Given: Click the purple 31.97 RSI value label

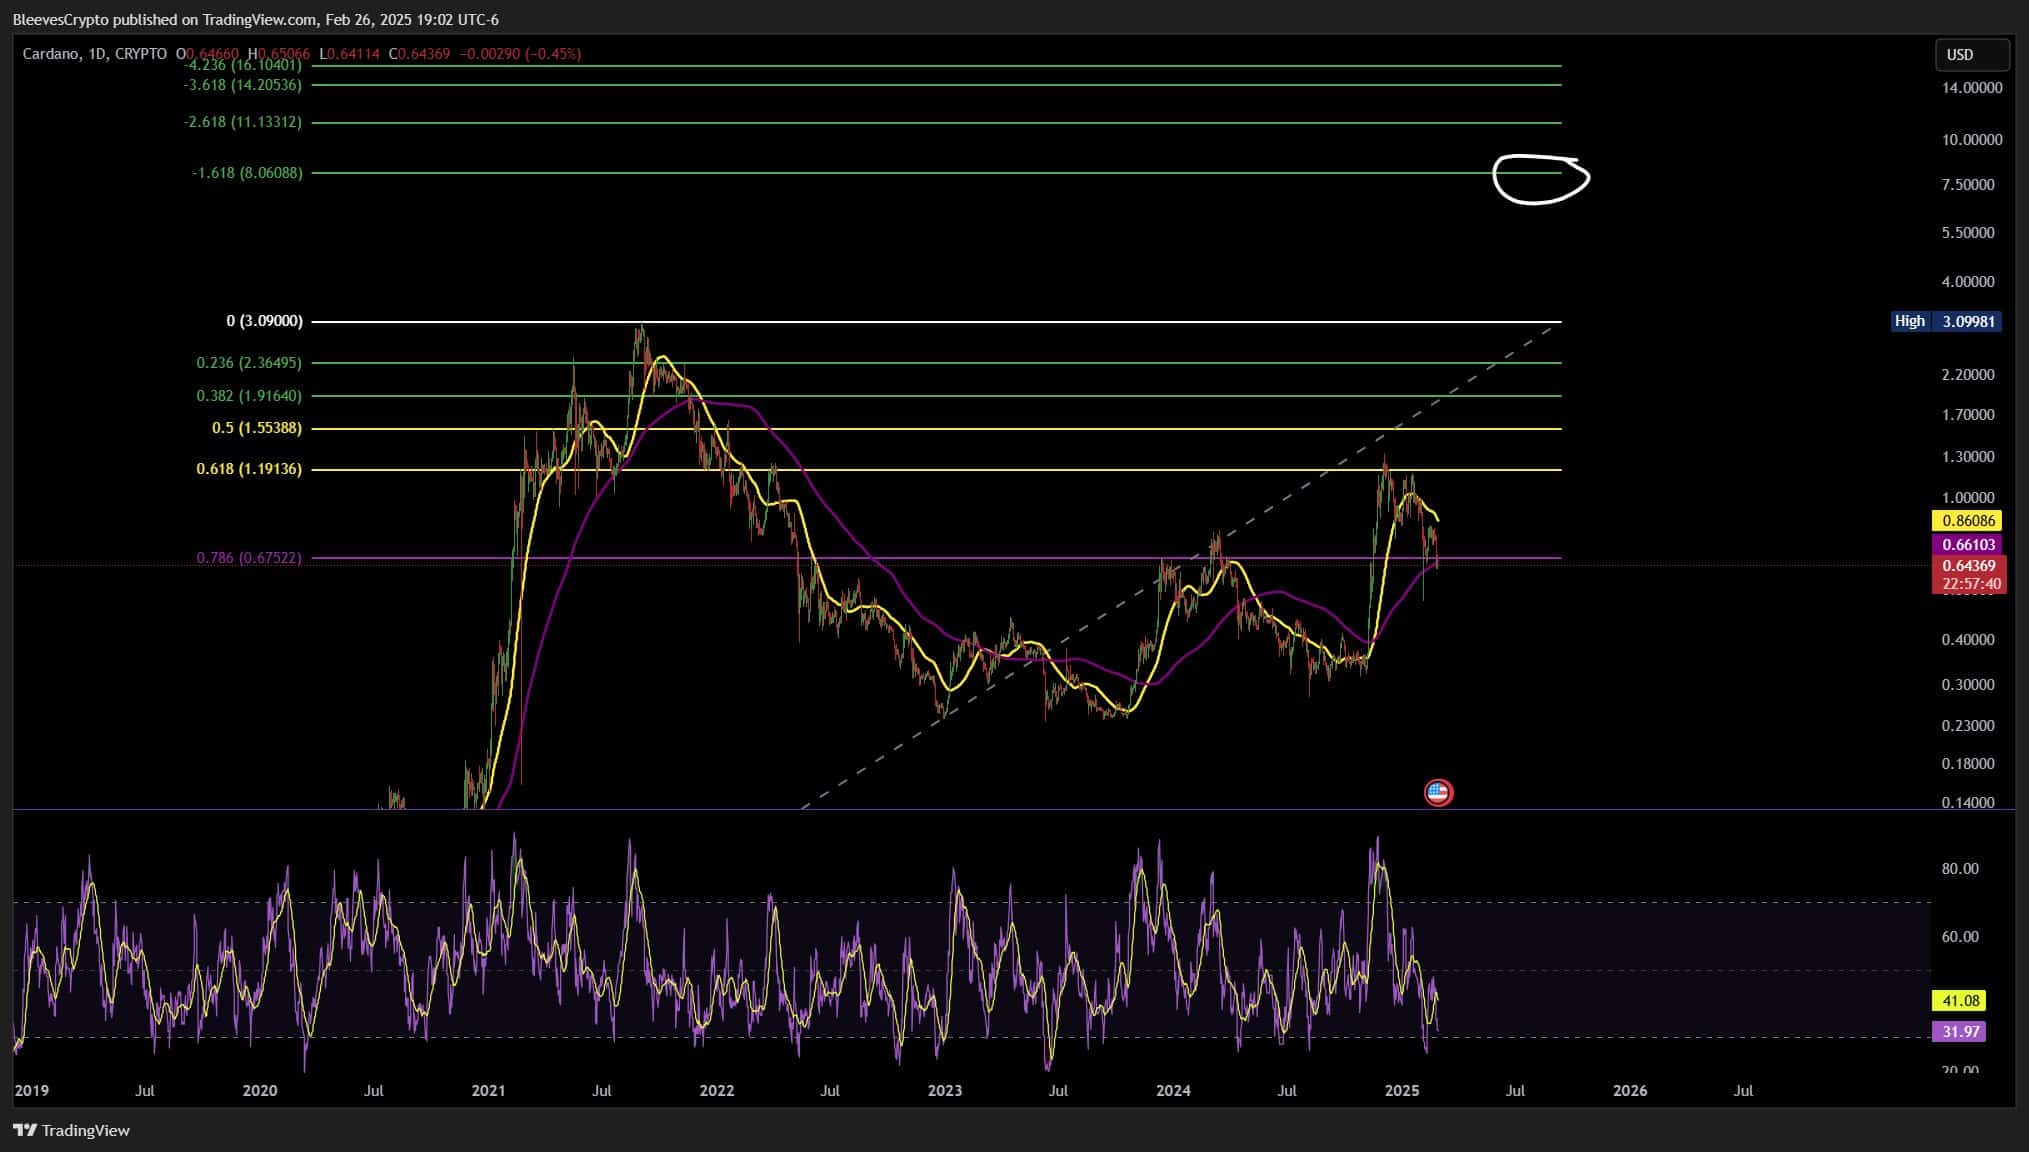Looking at the screenshot, I should [1960, 1031].
